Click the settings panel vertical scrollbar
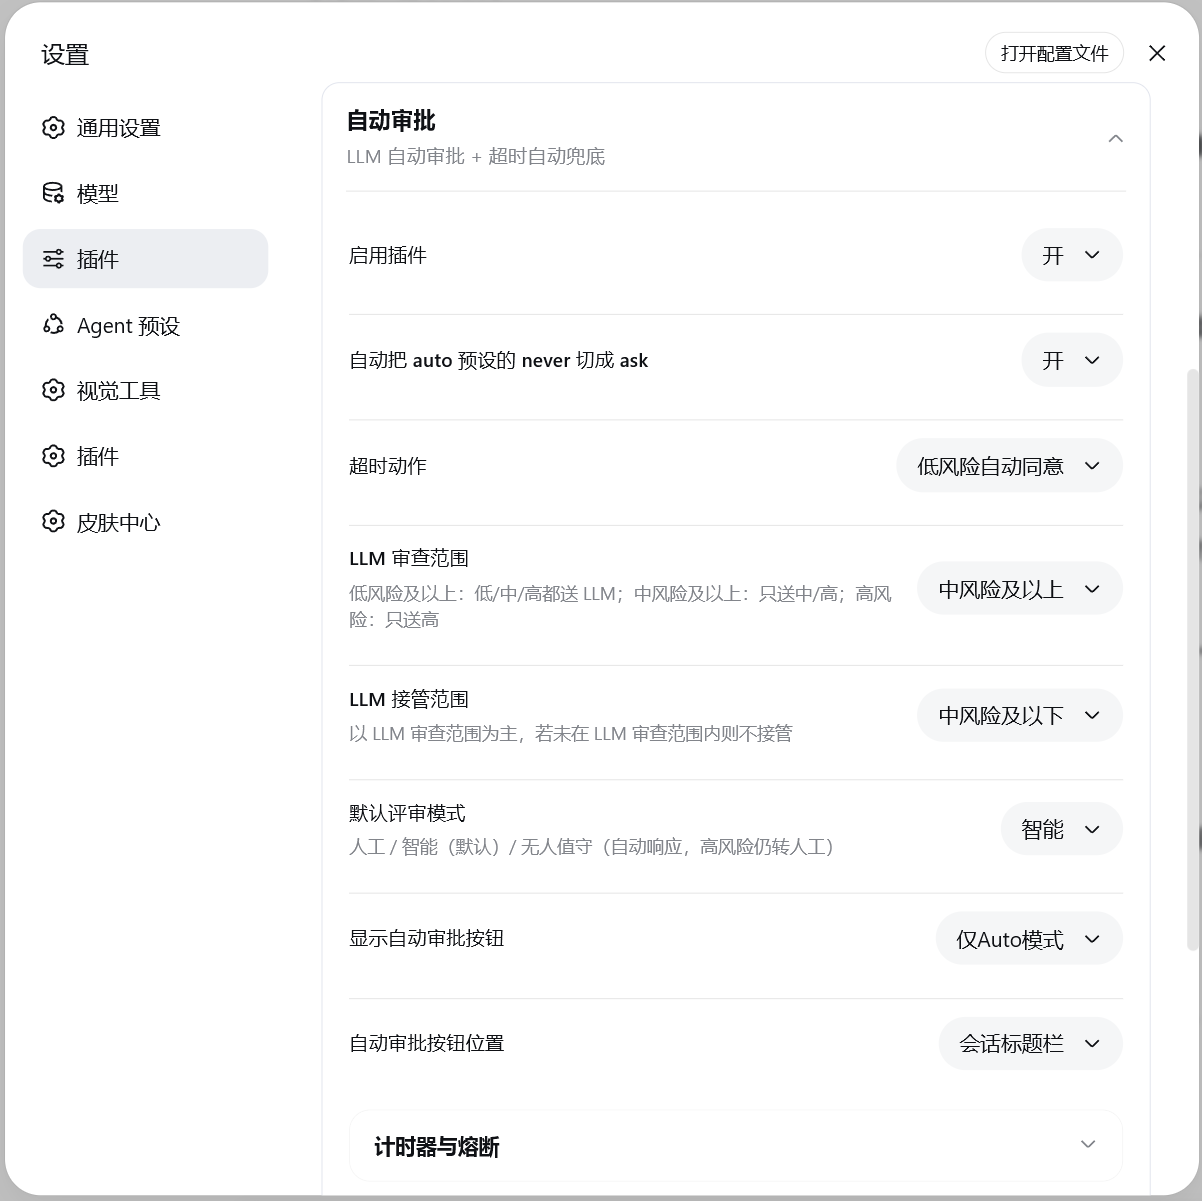 1192,660
